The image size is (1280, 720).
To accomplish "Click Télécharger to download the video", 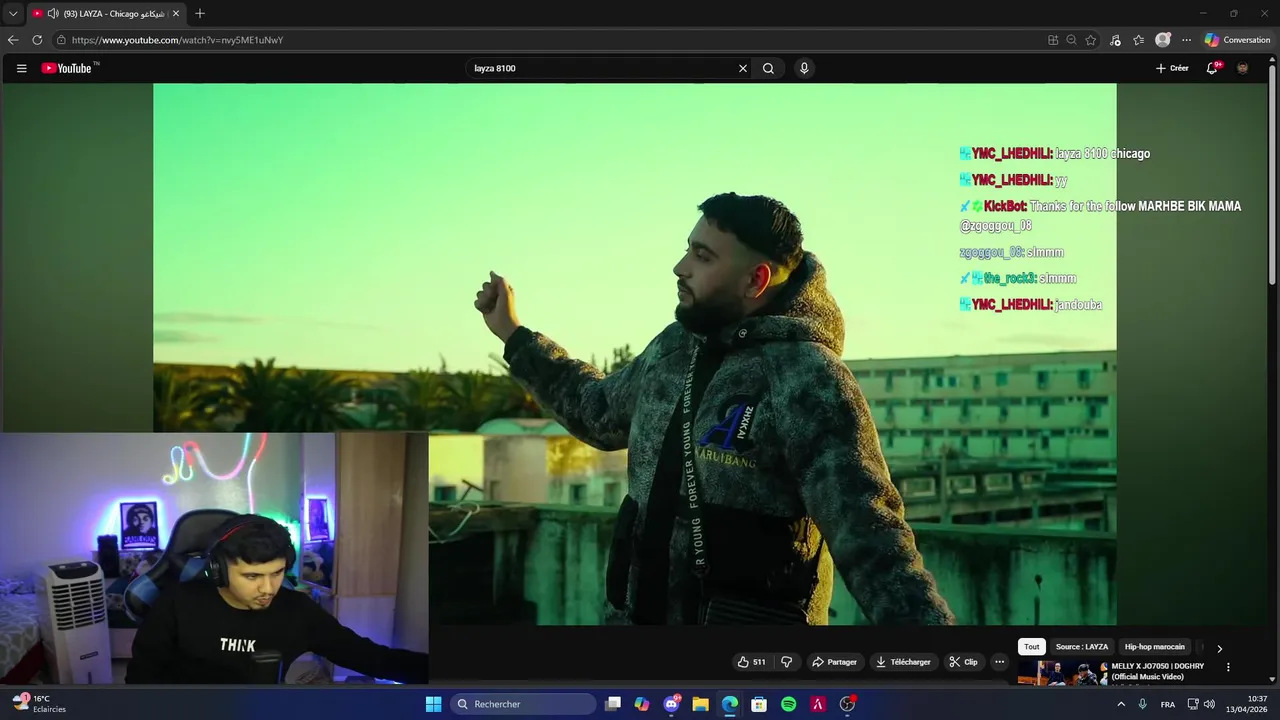I will 903,662.
